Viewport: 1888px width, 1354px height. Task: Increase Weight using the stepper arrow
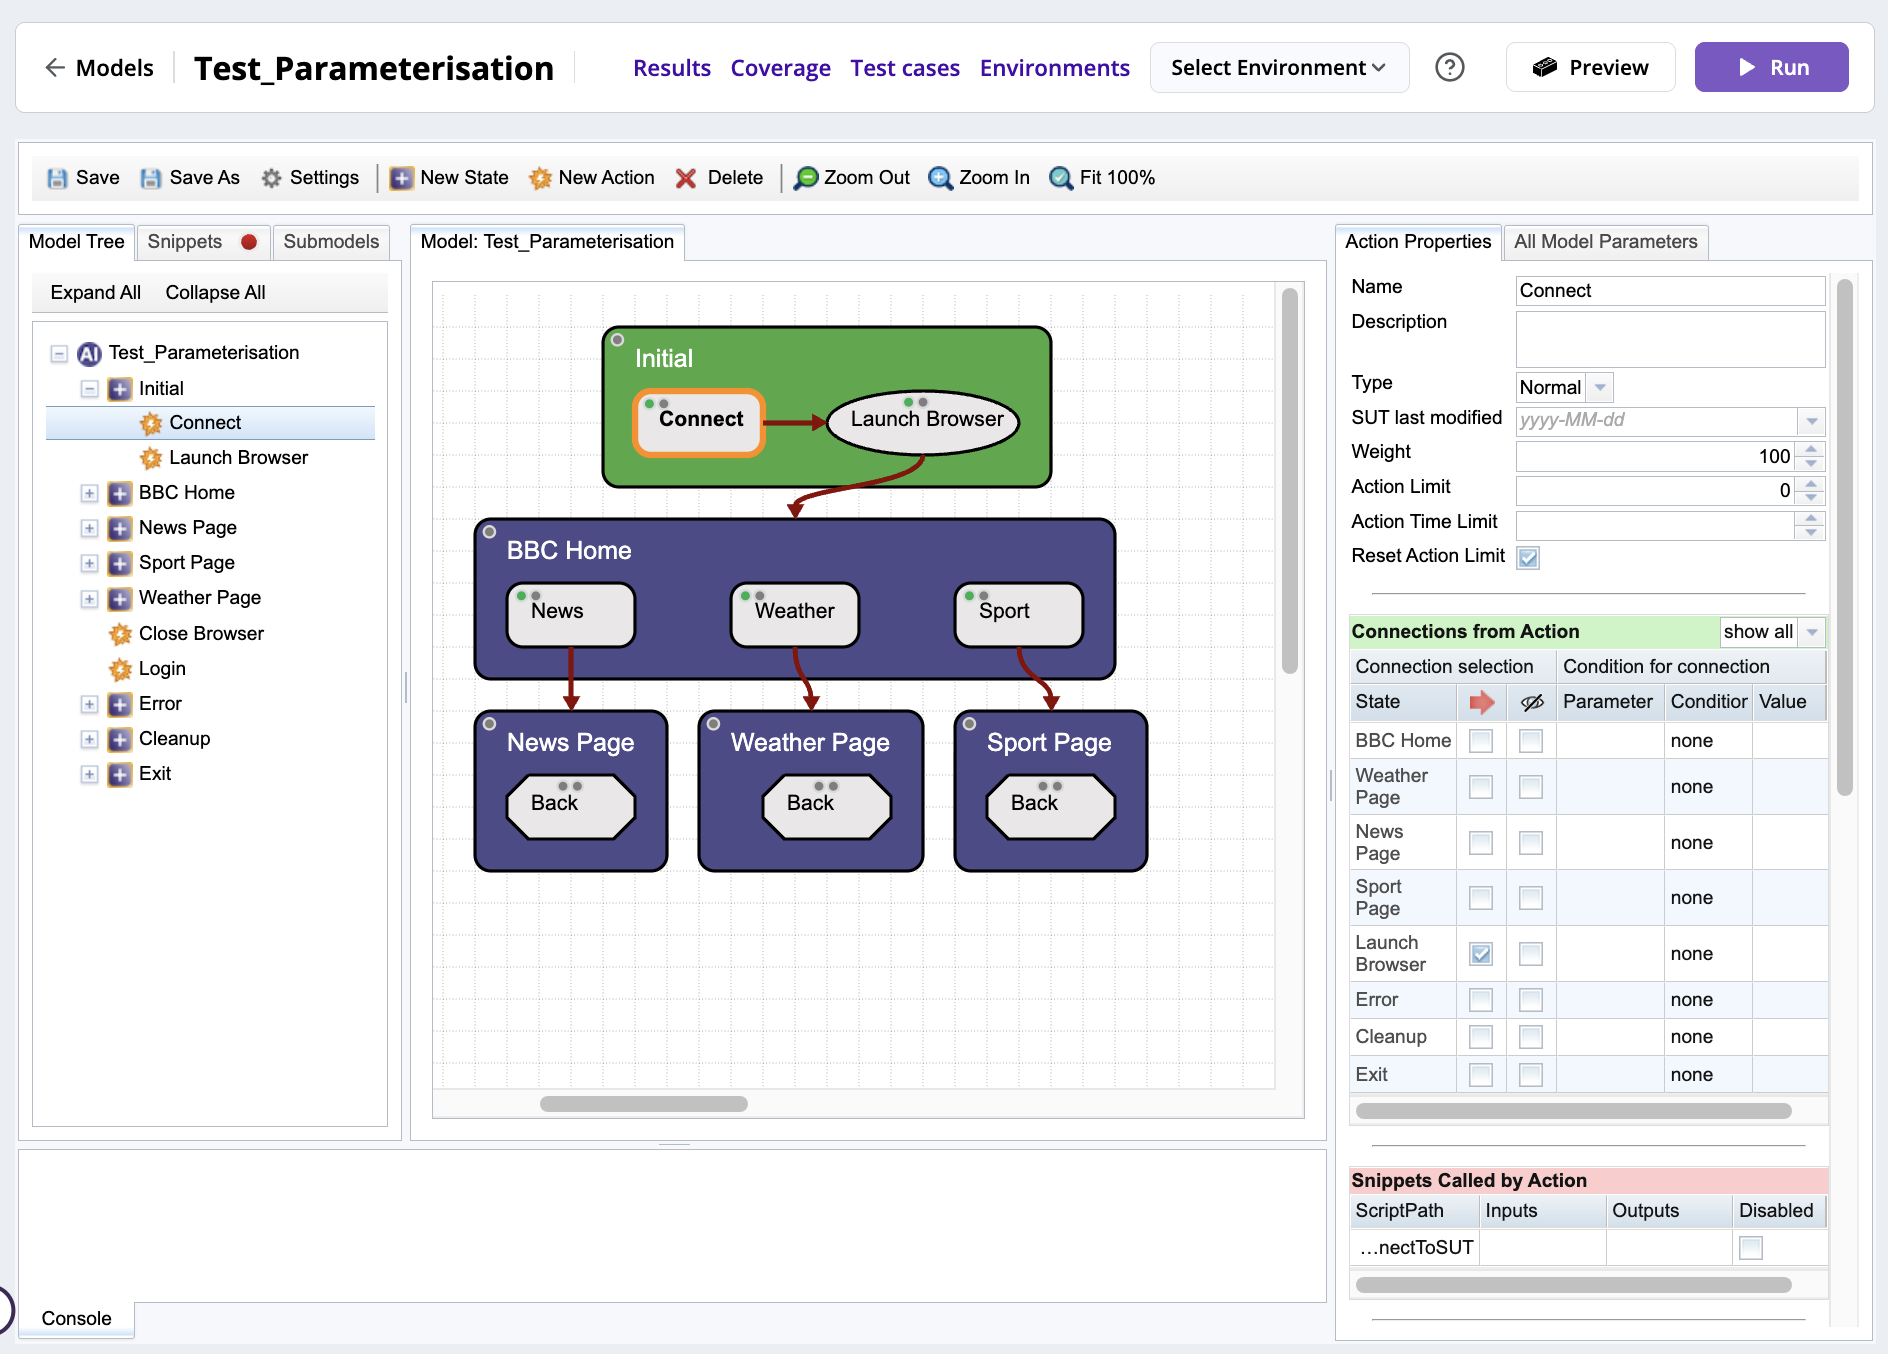(1810, 450)
